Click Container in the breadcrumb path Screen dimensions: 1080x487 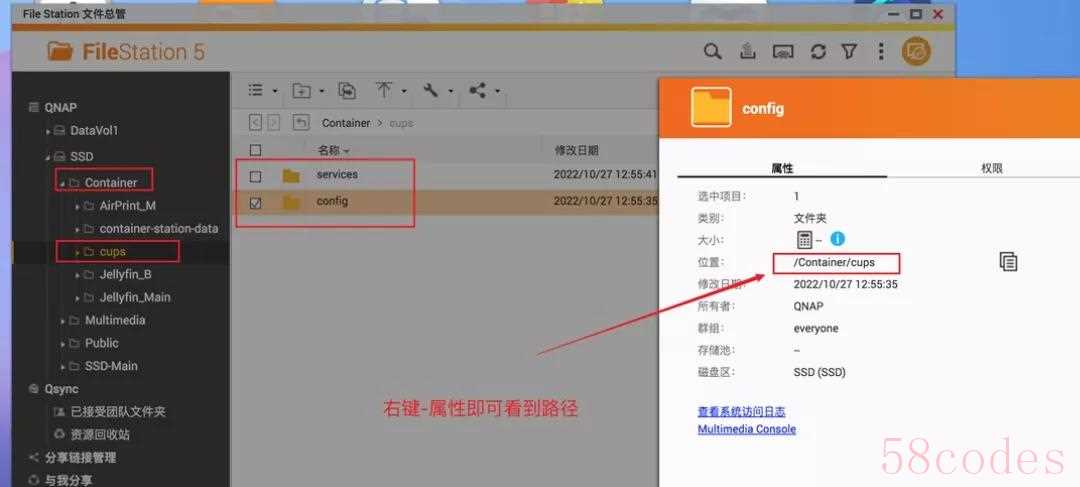(x=345, y=123)
